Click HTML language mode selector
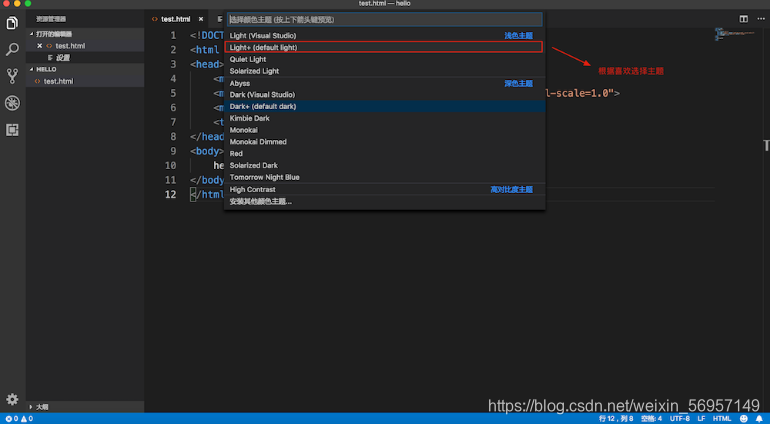This screenshot has width=770, height=425. point(722,419)
